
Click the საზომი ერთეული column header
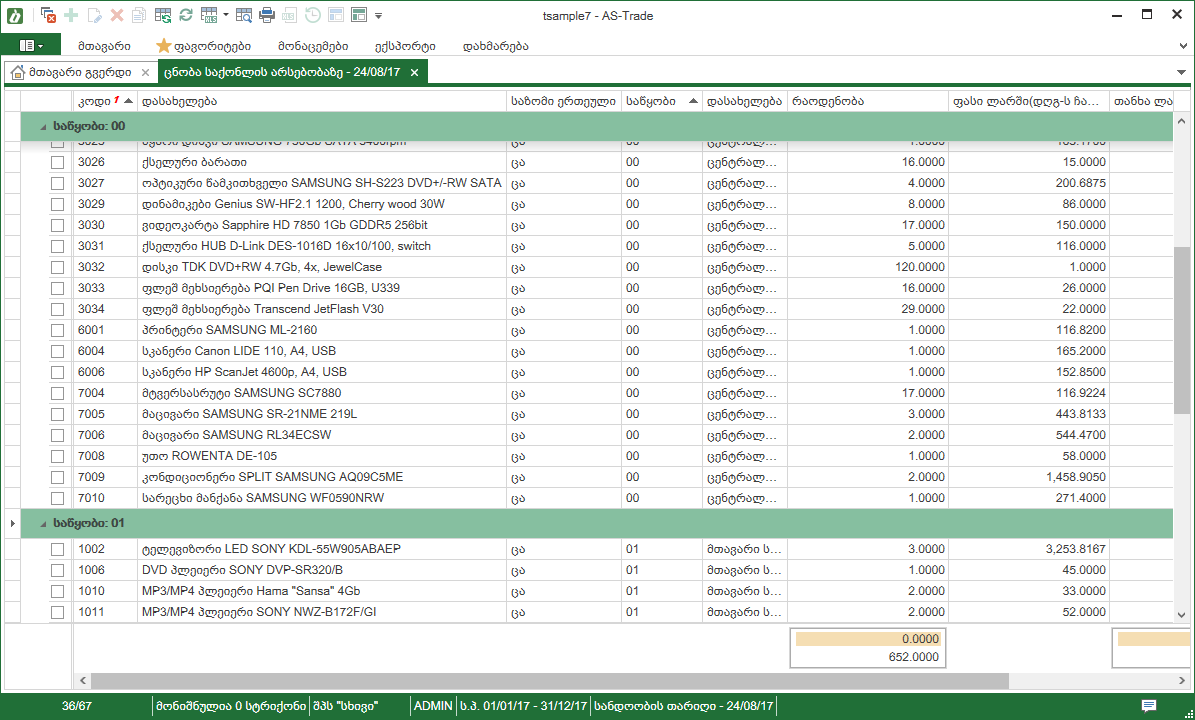[564, 101]
